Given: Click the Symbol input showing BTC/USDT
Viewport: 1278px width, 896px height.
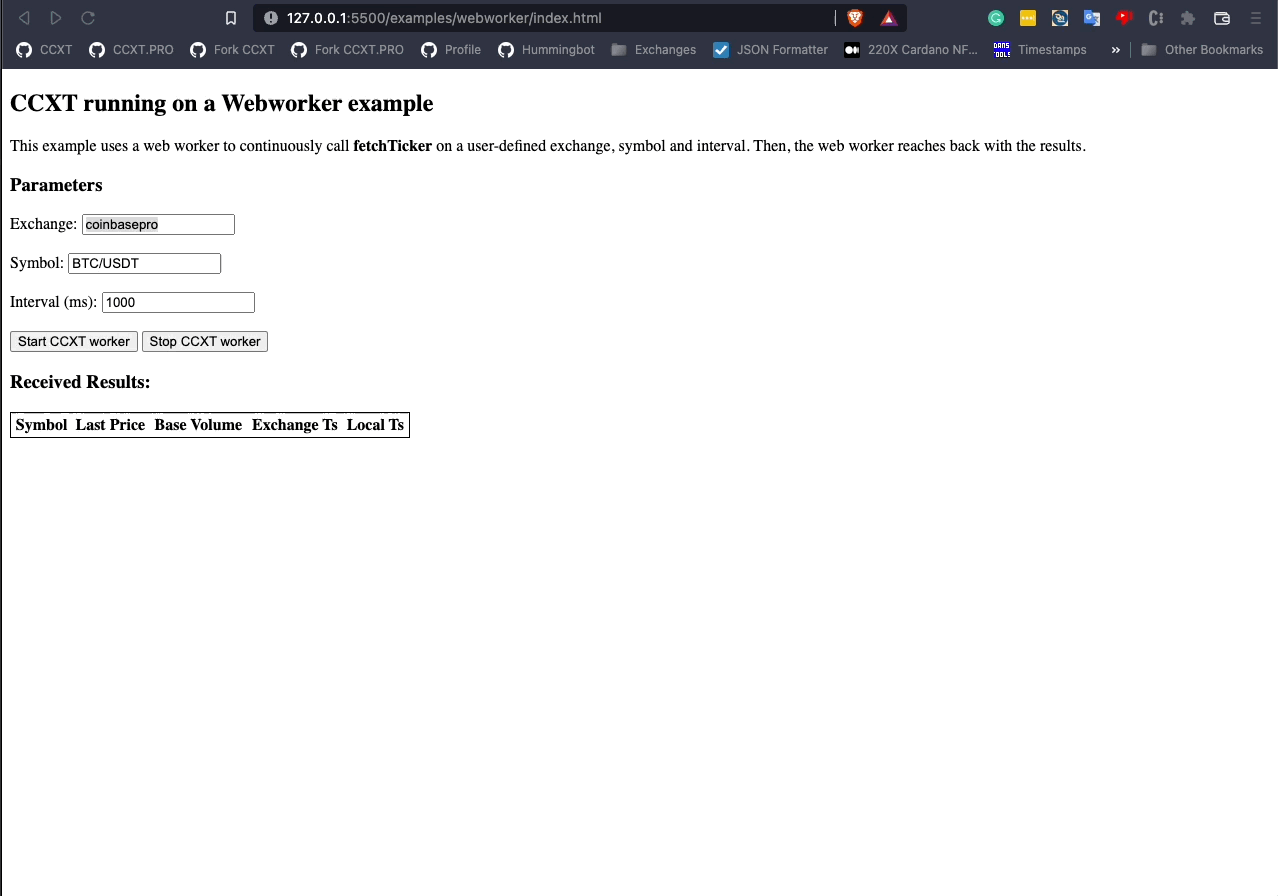Looking at the screenshot, I should (143, 263).
